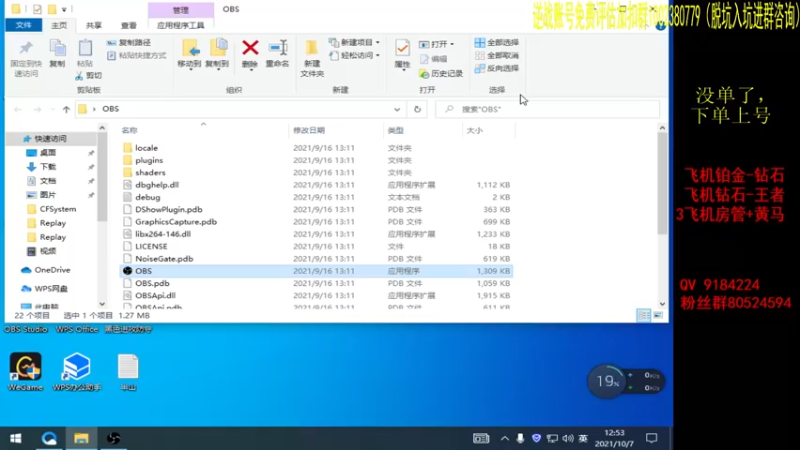Select 快速访问 in navigation pane
The width and height of the screenshot is (800, 450).
click(51, 139)
